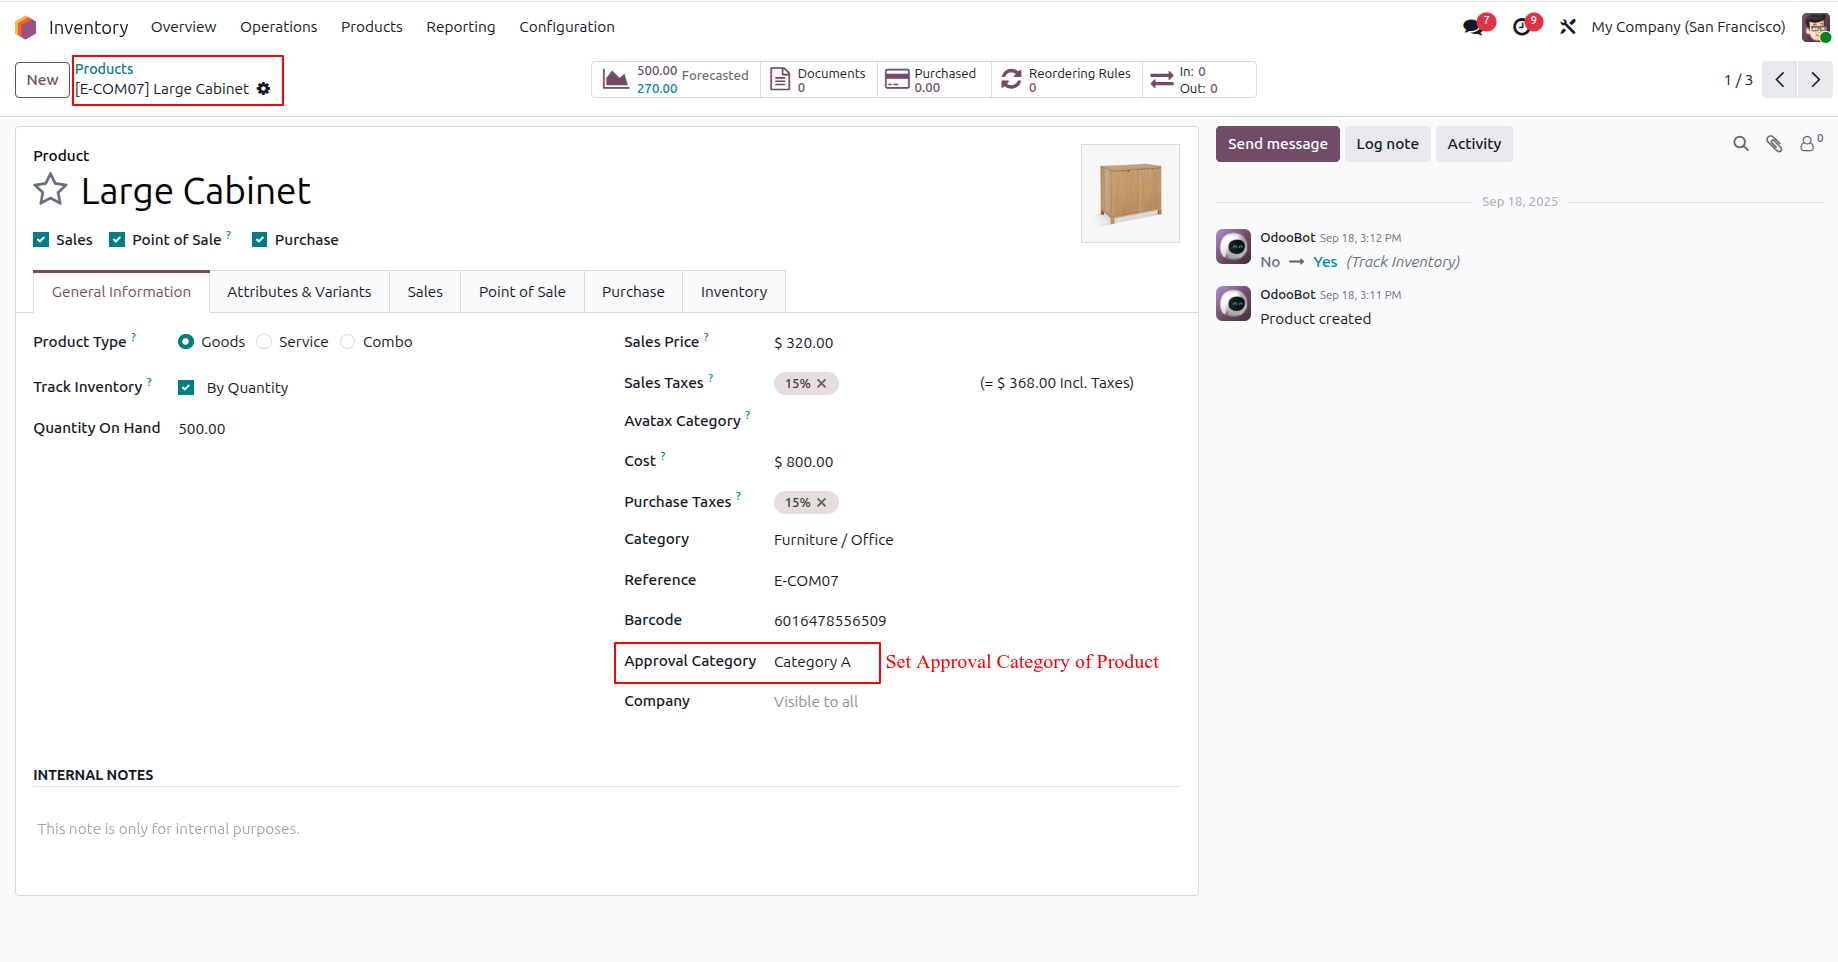Click the messages conversation bubble icon
Viewport: 1838px width, 962px height.
(1472, 26)
